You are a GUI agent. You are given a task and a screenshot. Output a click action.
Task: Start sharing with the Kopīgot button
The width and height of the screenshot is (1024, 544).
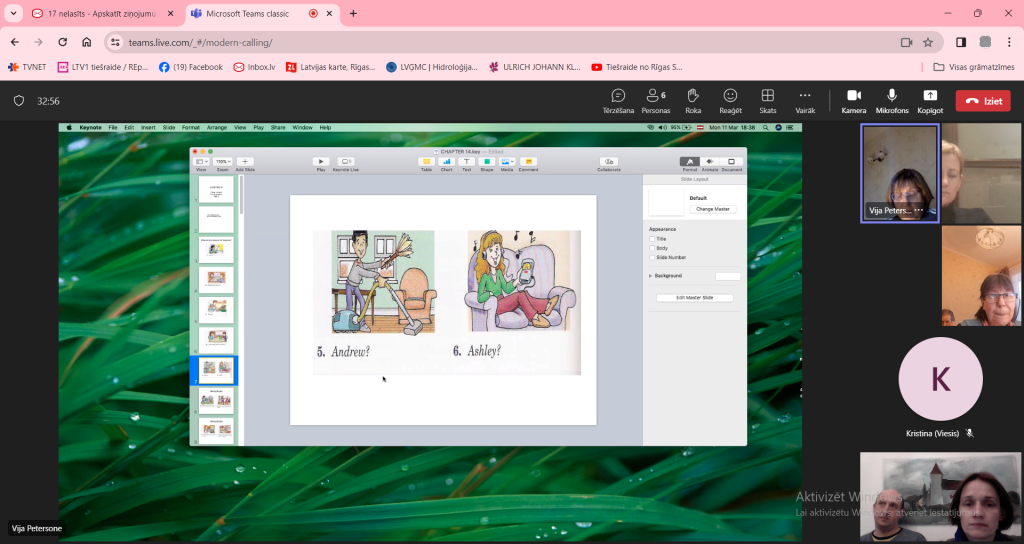930,101
